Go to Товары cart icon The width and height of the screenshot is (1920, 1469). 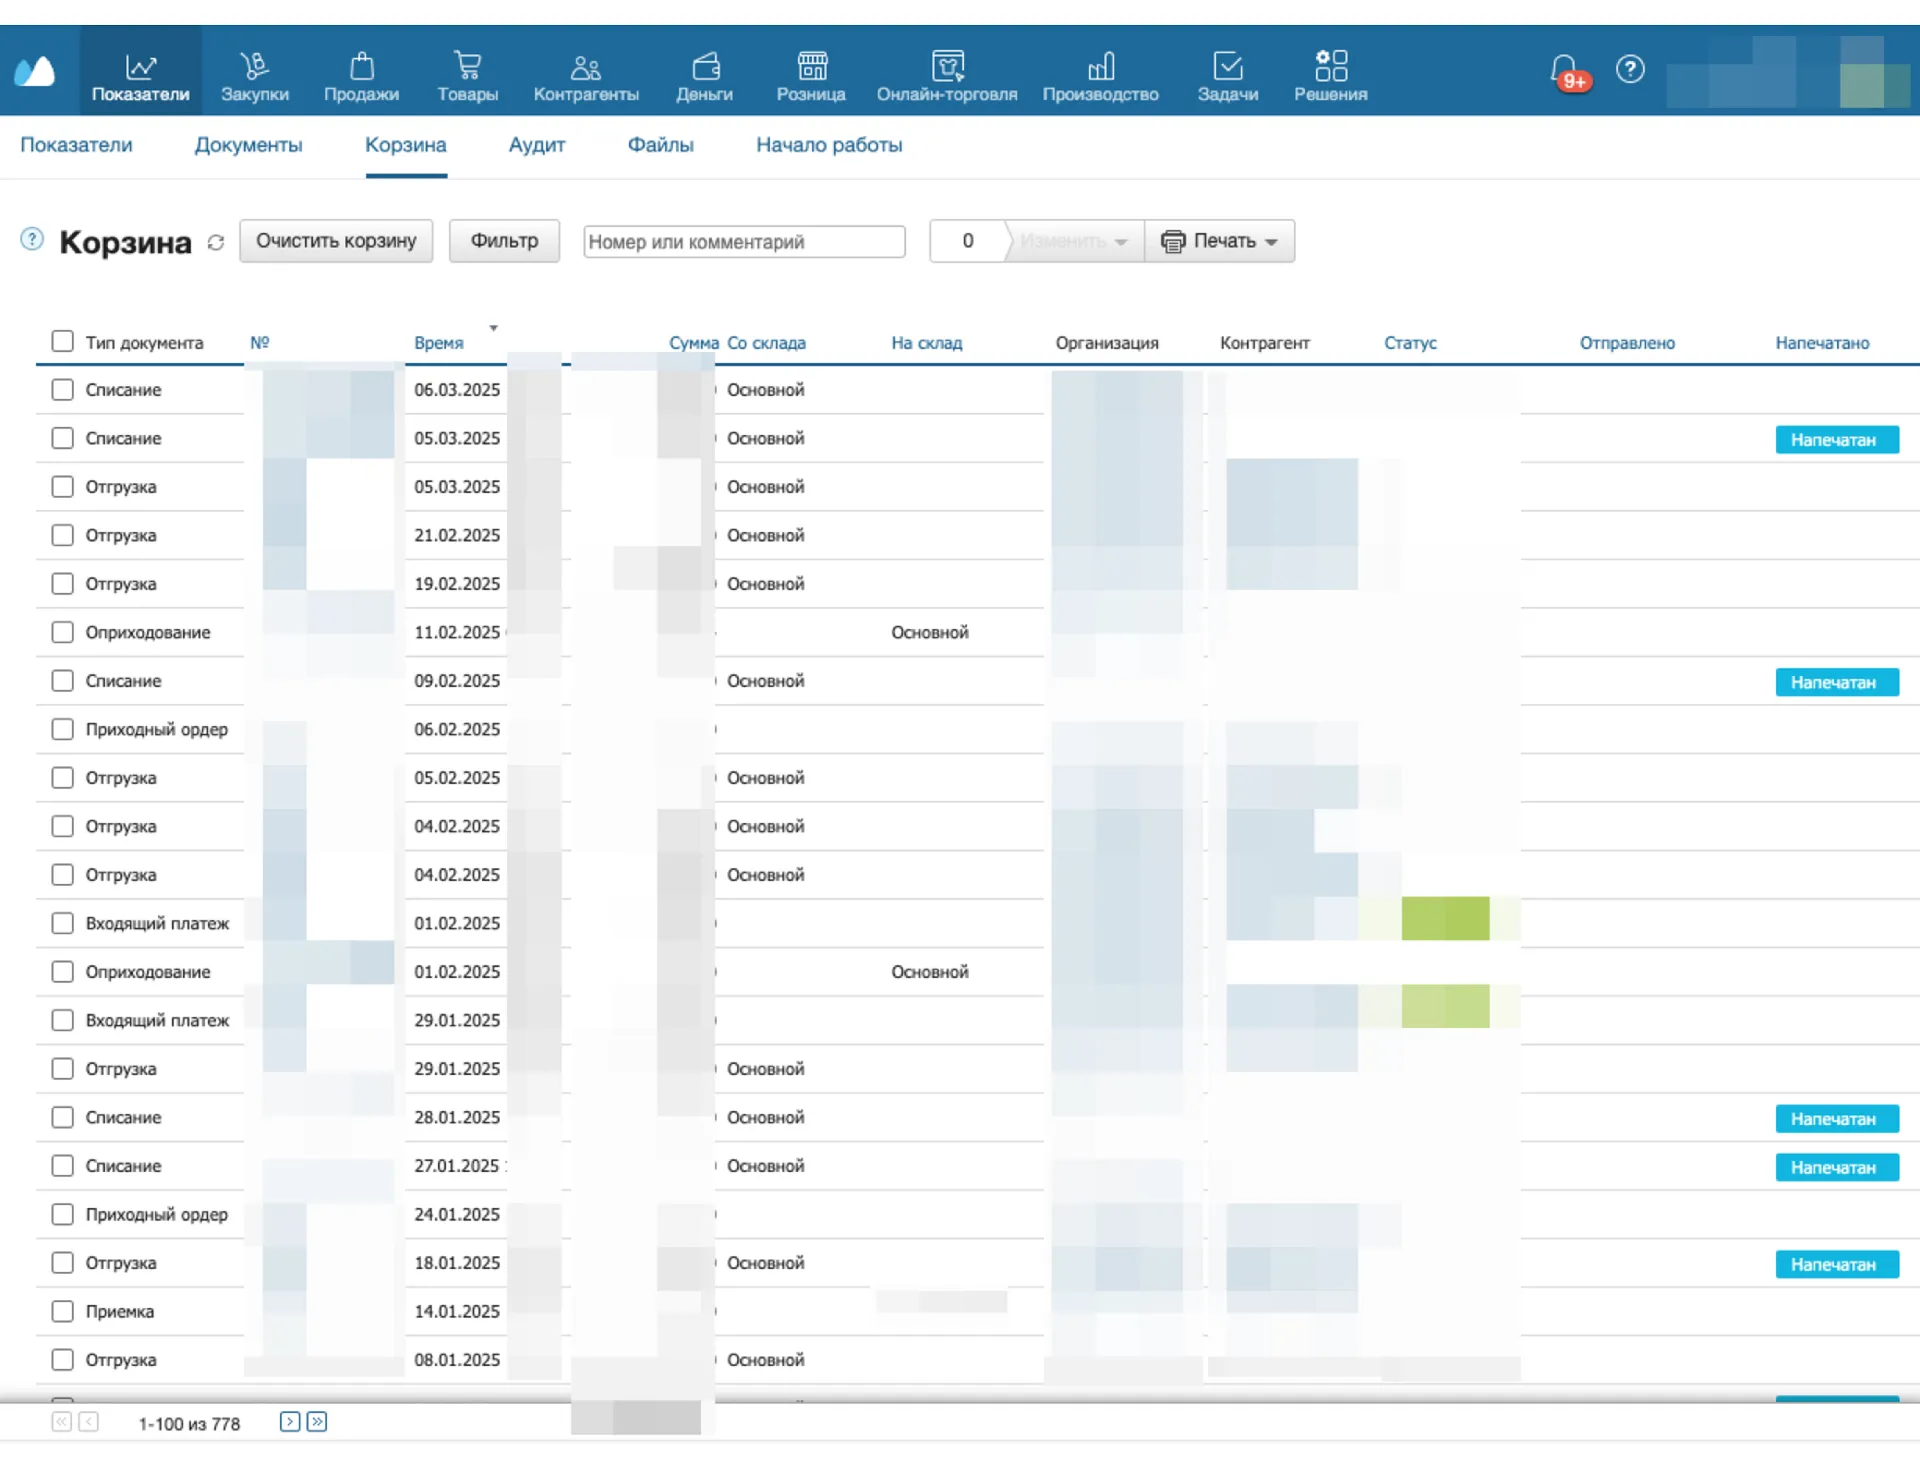click(x=467, y=67)
